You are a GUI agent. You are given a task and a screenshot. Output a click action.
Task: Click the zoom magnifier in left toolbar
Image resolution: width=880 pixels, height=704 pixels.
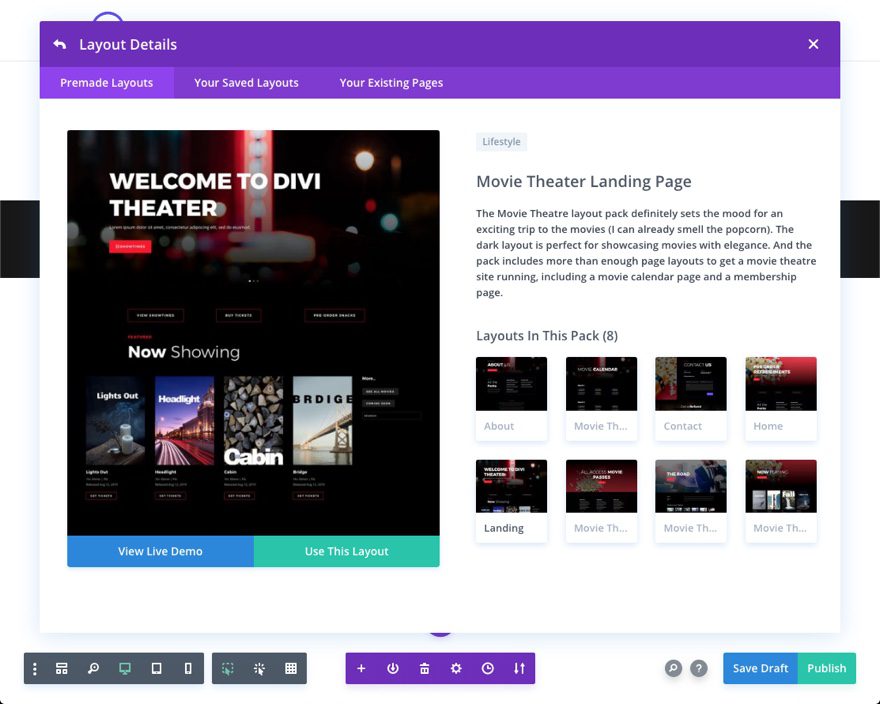[x=93, y=668]
